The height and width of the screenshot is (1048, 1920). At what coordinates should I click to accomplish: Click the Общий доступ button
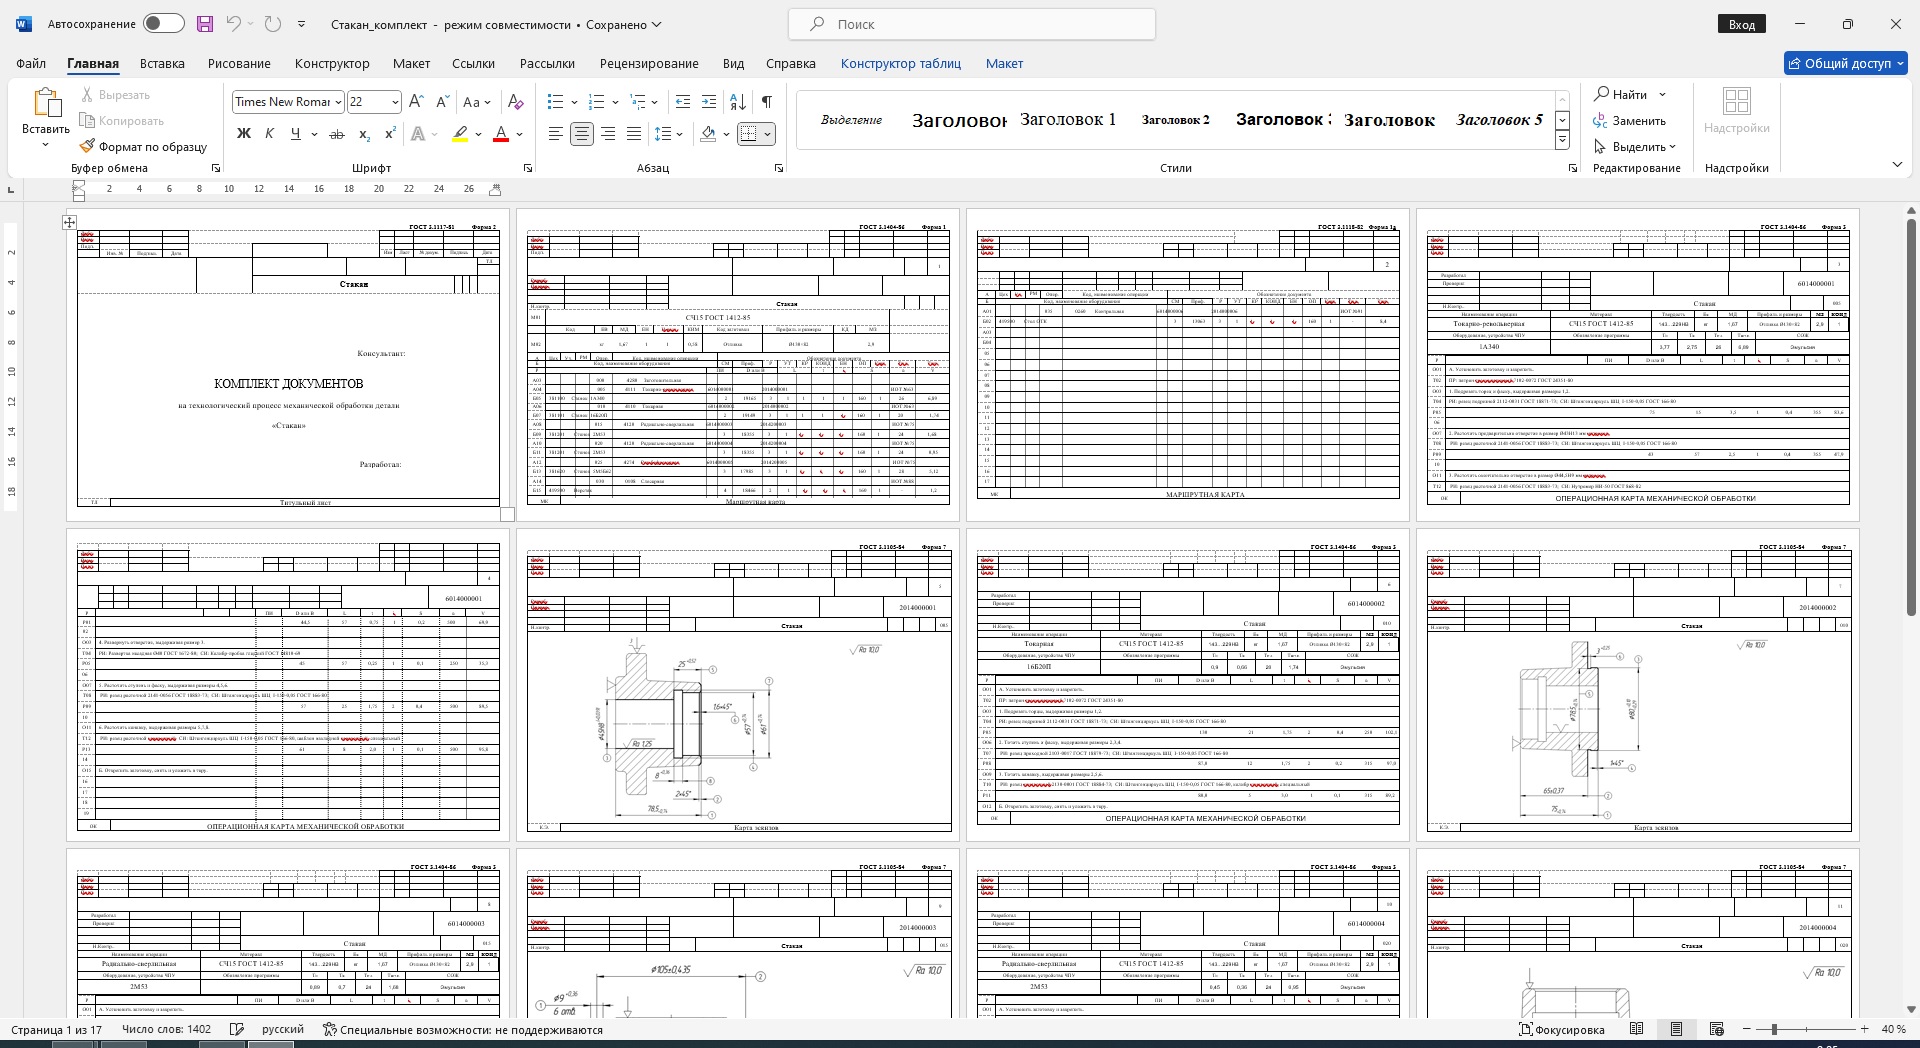pos(1845,63)
